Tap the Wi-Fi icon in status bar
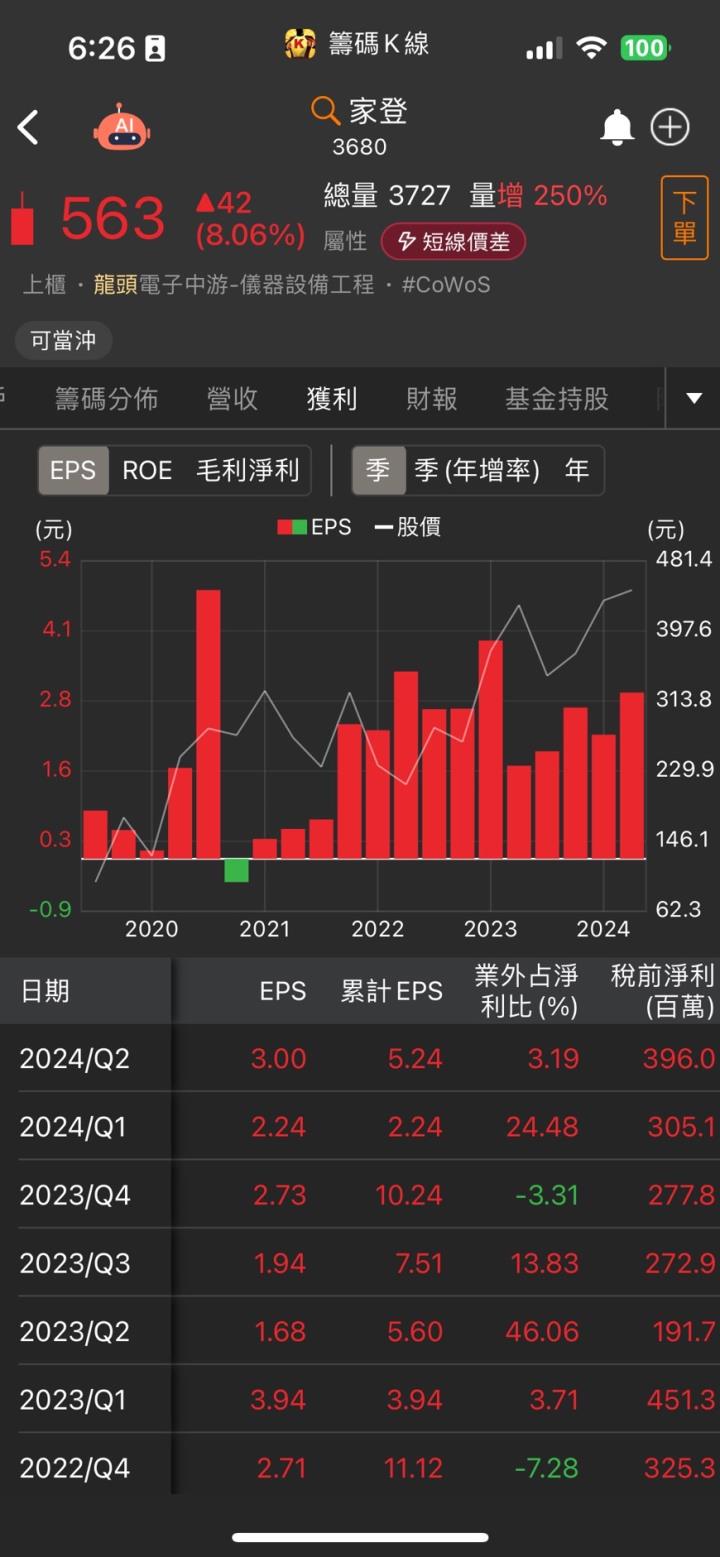Viewport: 720px width, 1557px height. [592, 48]
